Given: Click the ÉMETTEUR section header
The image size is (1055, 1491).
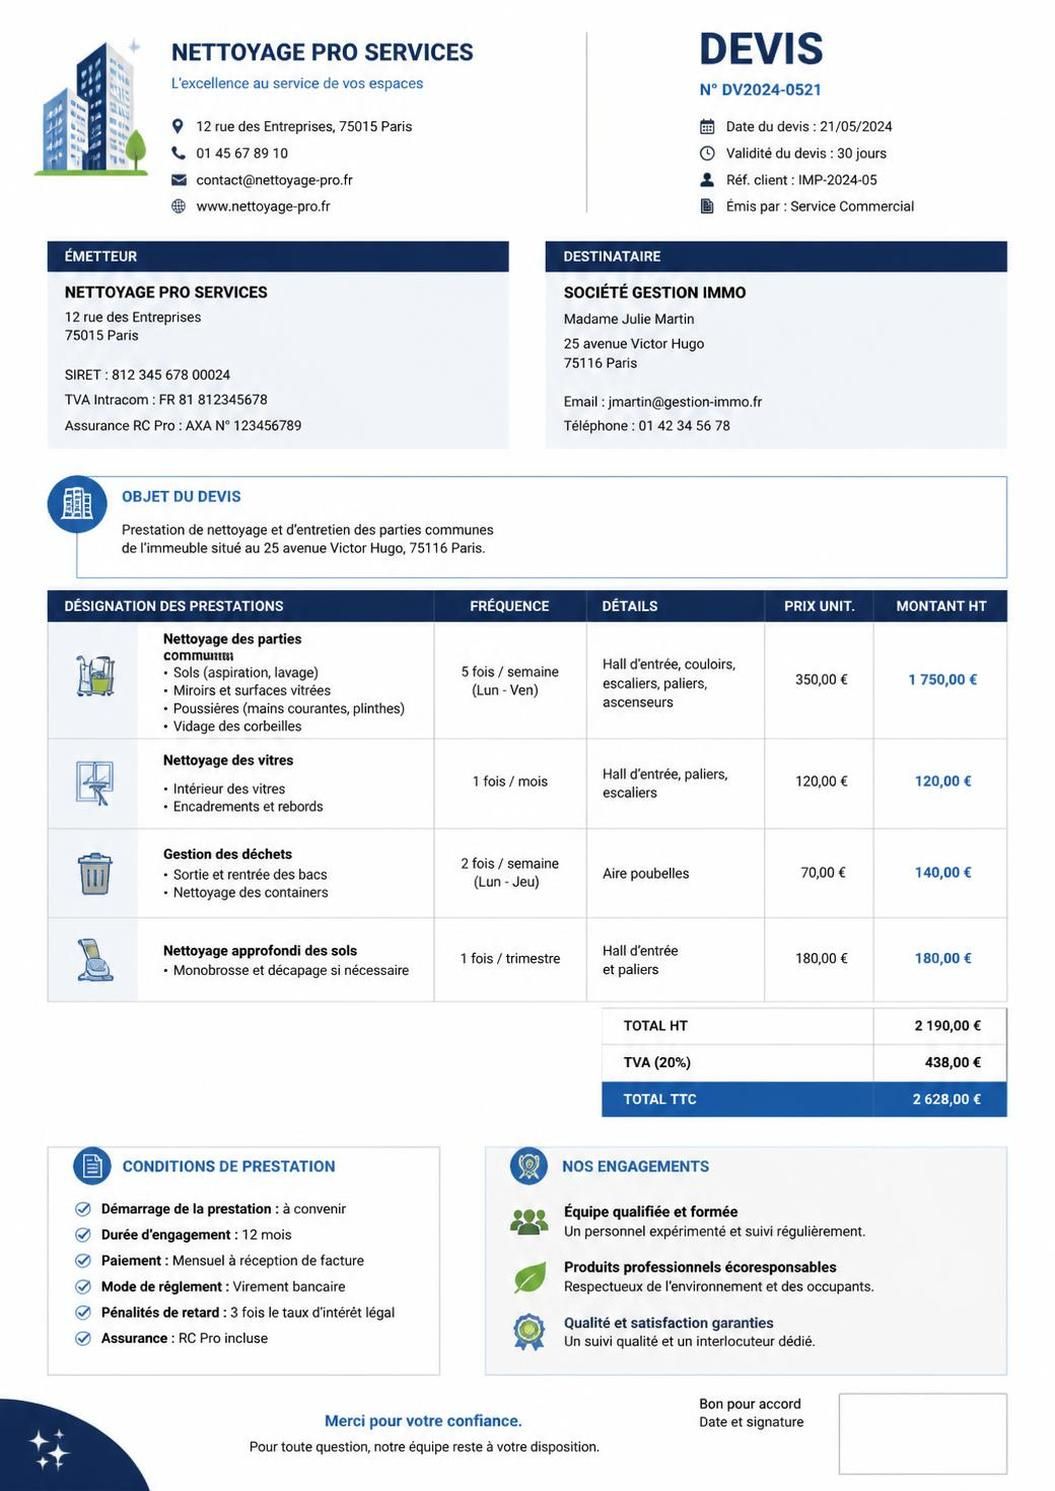Looking at the screenshot, I should click(278, 256).
